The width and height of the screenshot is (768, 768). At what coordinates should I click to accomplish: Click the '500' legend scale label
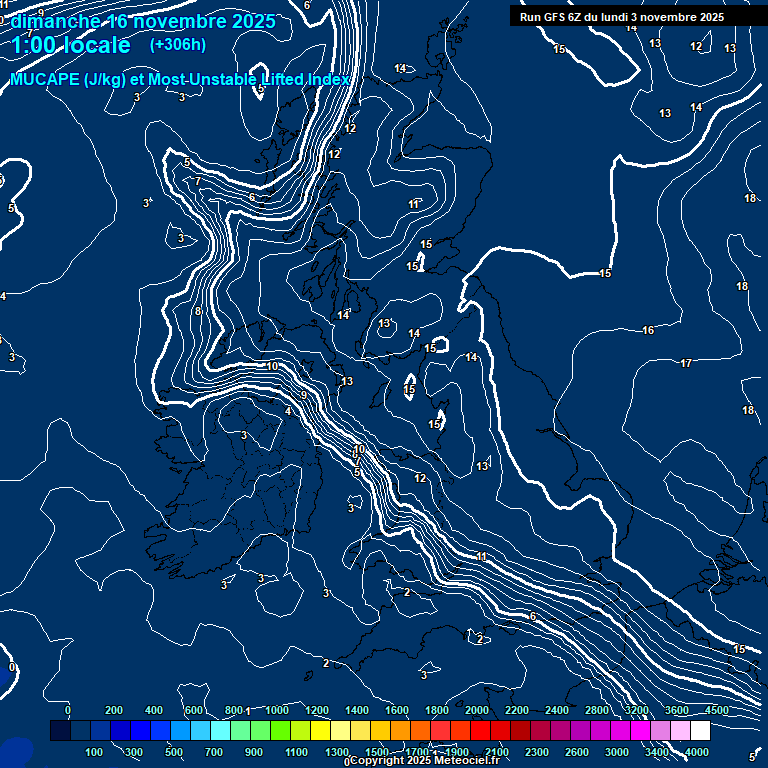174,752
